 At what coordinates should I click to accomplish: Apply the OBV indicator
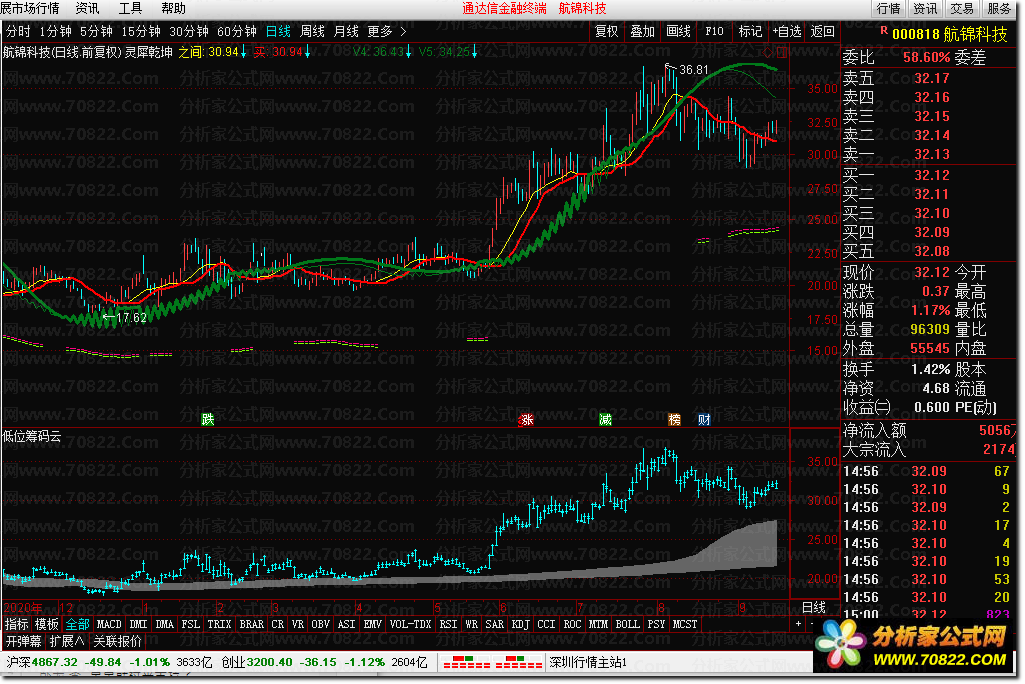[320, 624]
